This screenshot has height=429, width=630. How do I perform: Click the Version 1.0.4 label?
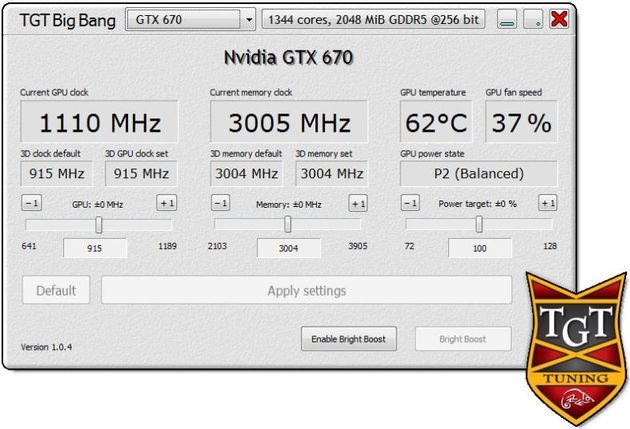click(47, 347)
